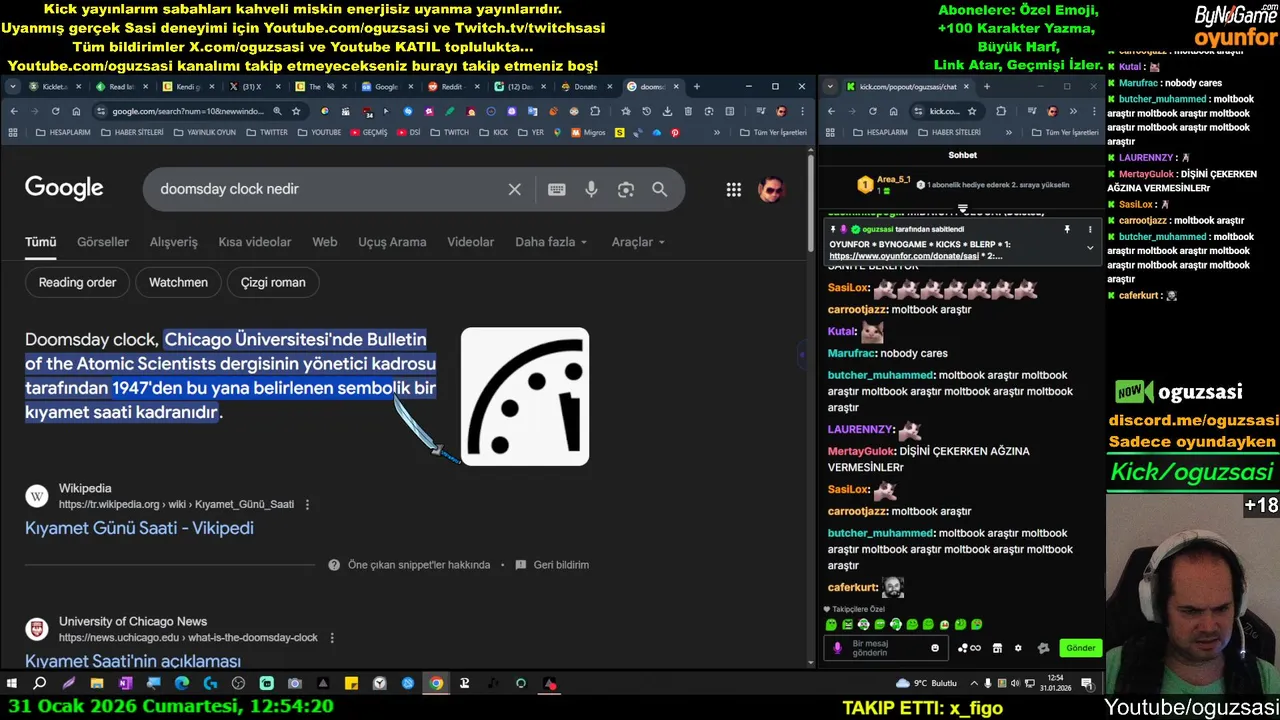Click 'Reading order' suggestion chip
Viewport: 1280px width, 720px height.
77,282
